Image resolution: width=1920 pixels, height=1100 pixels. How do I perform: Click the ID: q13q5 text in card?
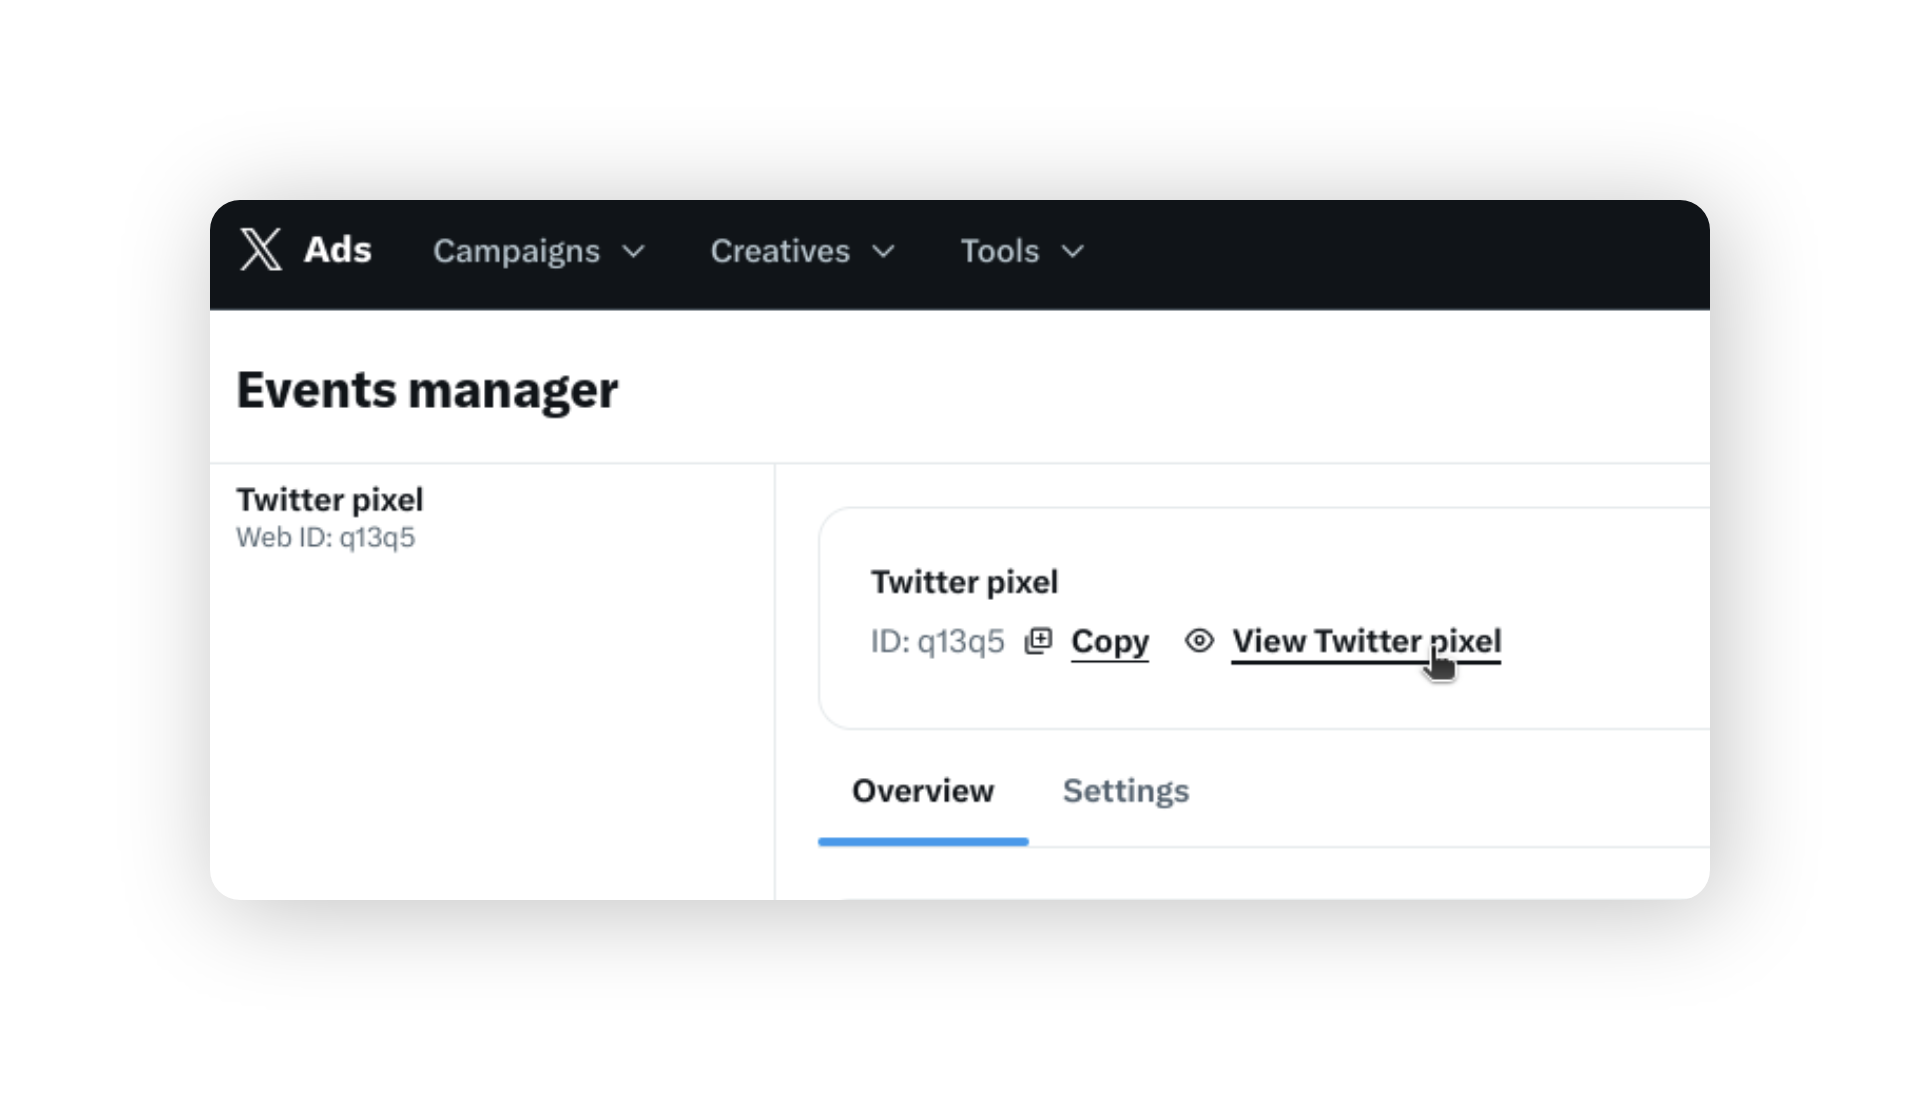(x=937, y=641)
